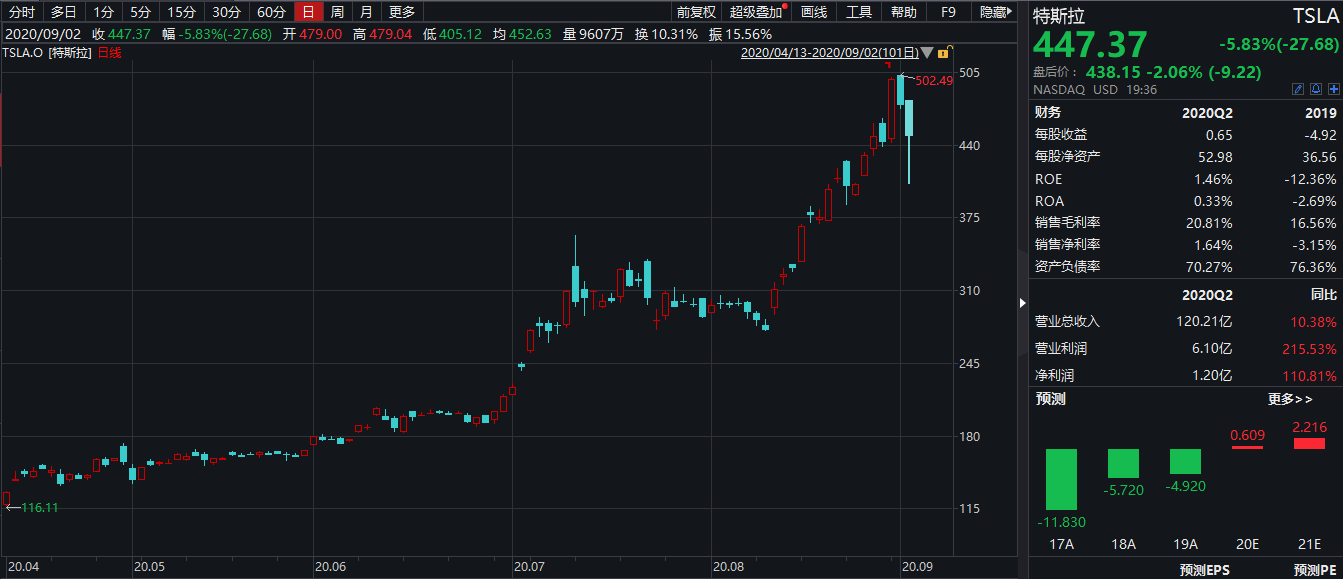Click the 17A bar showing -11.830
The width and height of the screenshot is (1343, 579).
point(1061,479)
